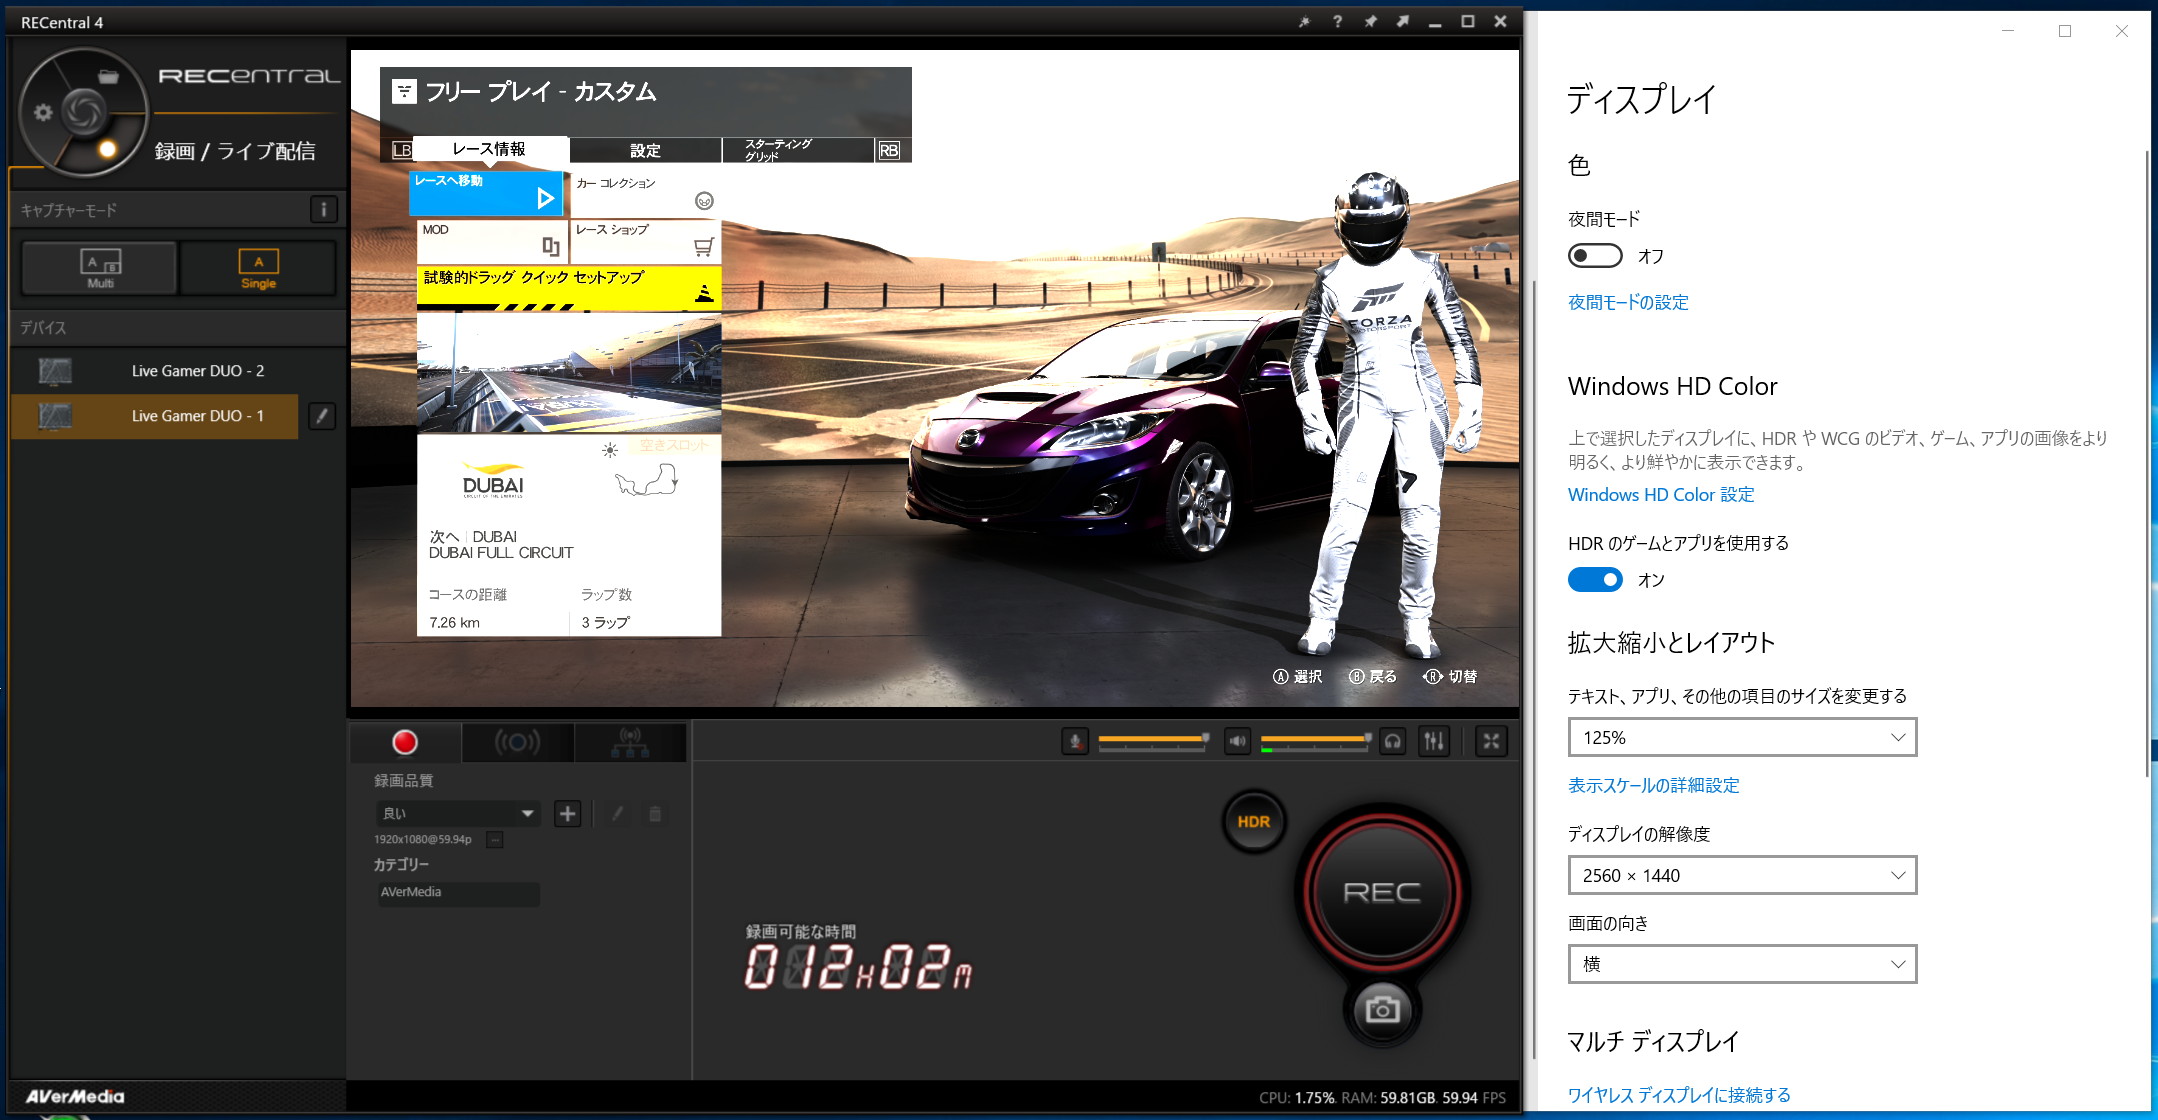Viewport: 2158px width, 1120px height.
Task: Take a snapshot with the camera button
Action: (1382, 1010)
